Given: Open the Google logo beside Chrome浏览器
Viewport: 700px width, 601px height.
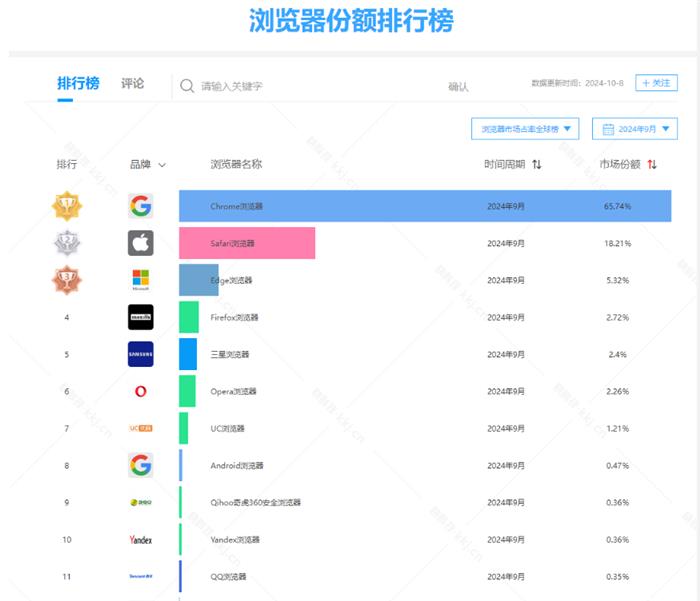Looking at the screenshot, I should pyautogui.click(x=141, y=206).
